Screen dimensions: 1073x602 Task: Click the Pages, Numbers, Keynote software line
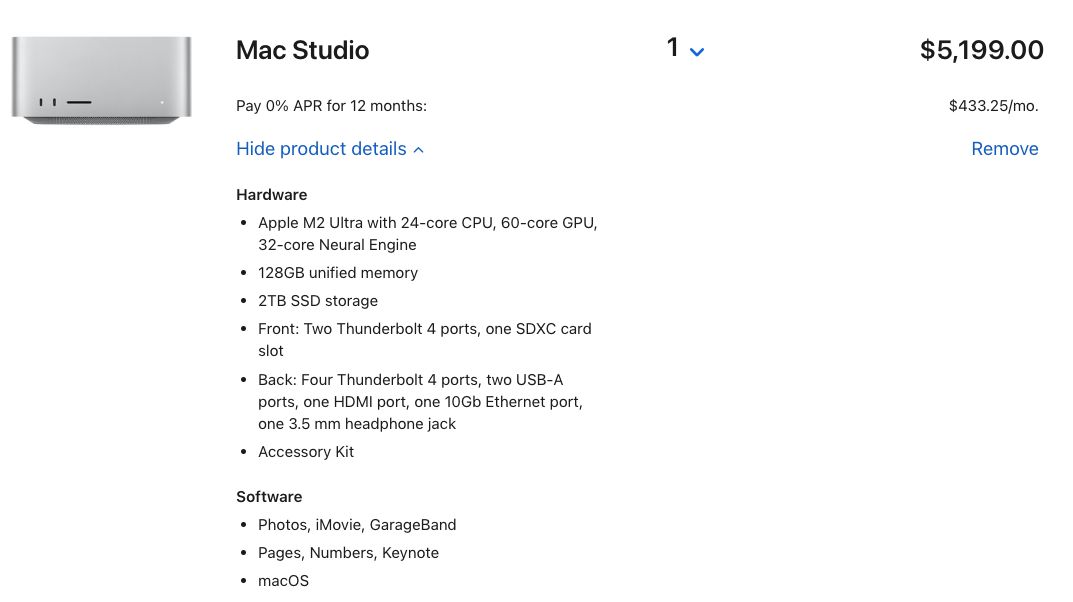pos(348,553)
